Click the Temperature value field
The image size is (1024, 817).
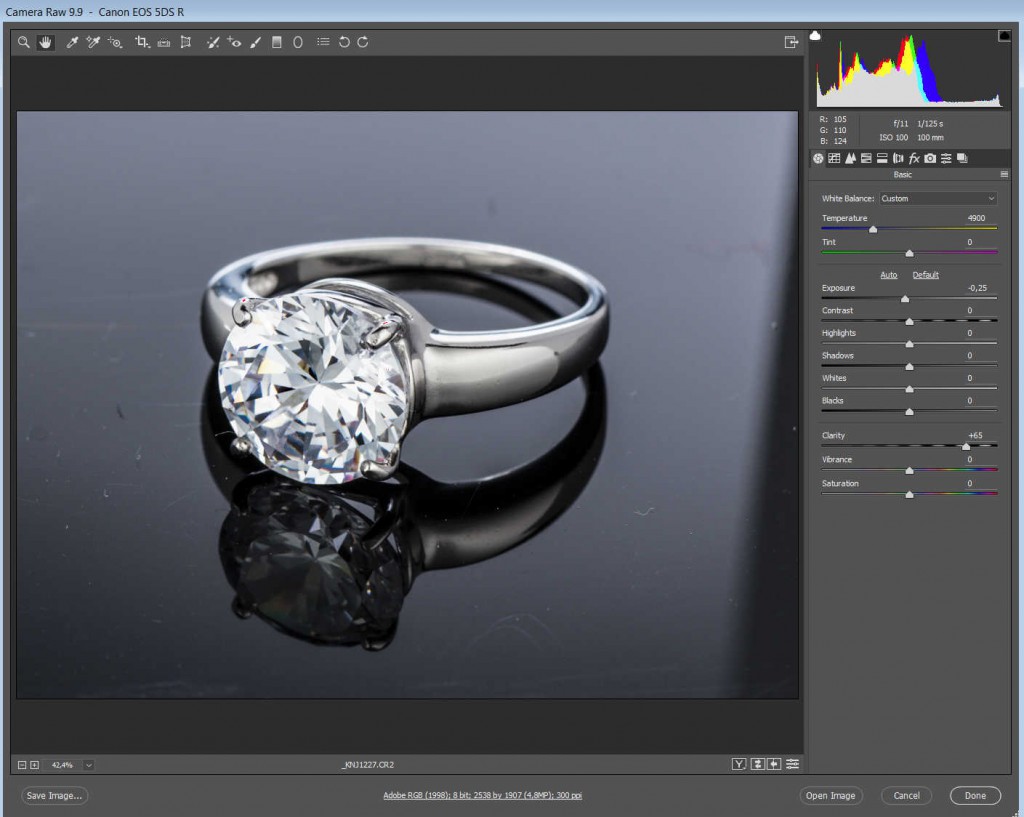(976, 218)
